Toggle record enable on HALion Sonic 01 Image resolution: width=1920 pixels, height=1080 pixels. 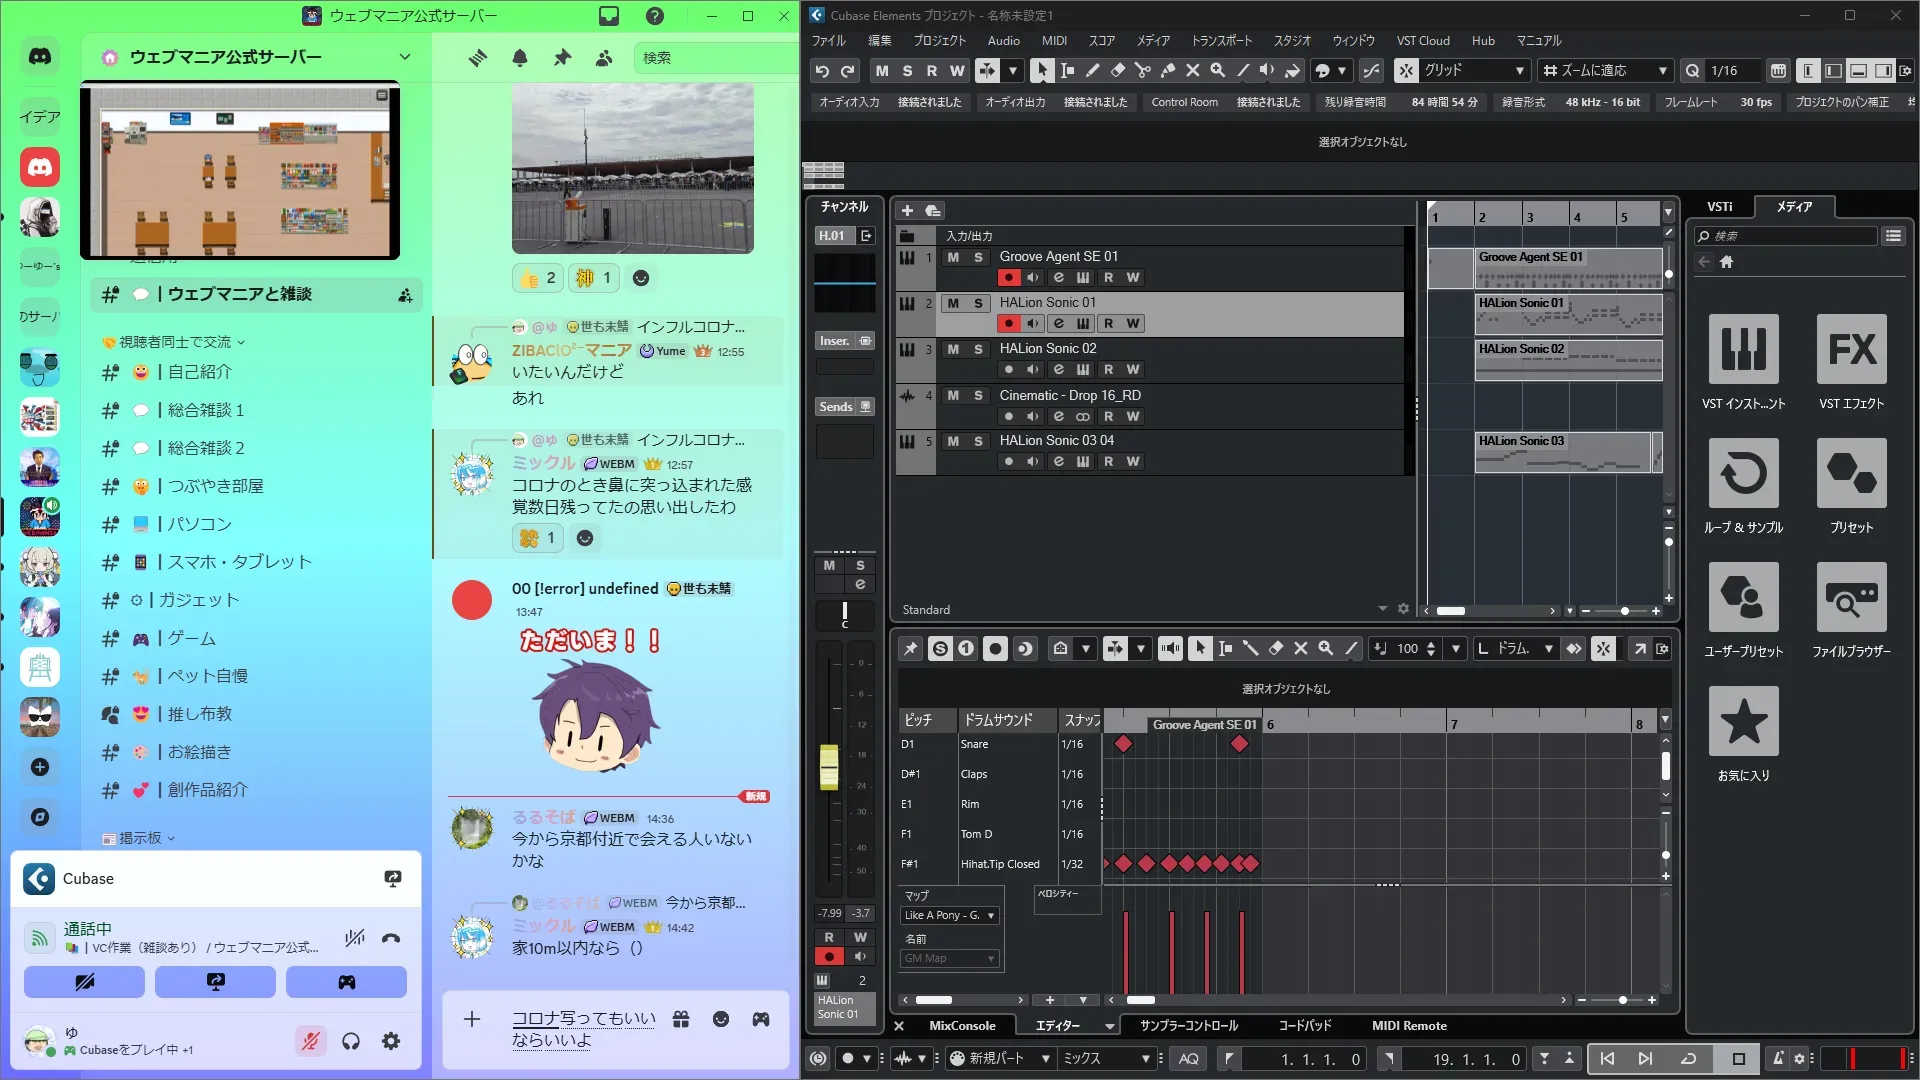[x=1008, y=323]
